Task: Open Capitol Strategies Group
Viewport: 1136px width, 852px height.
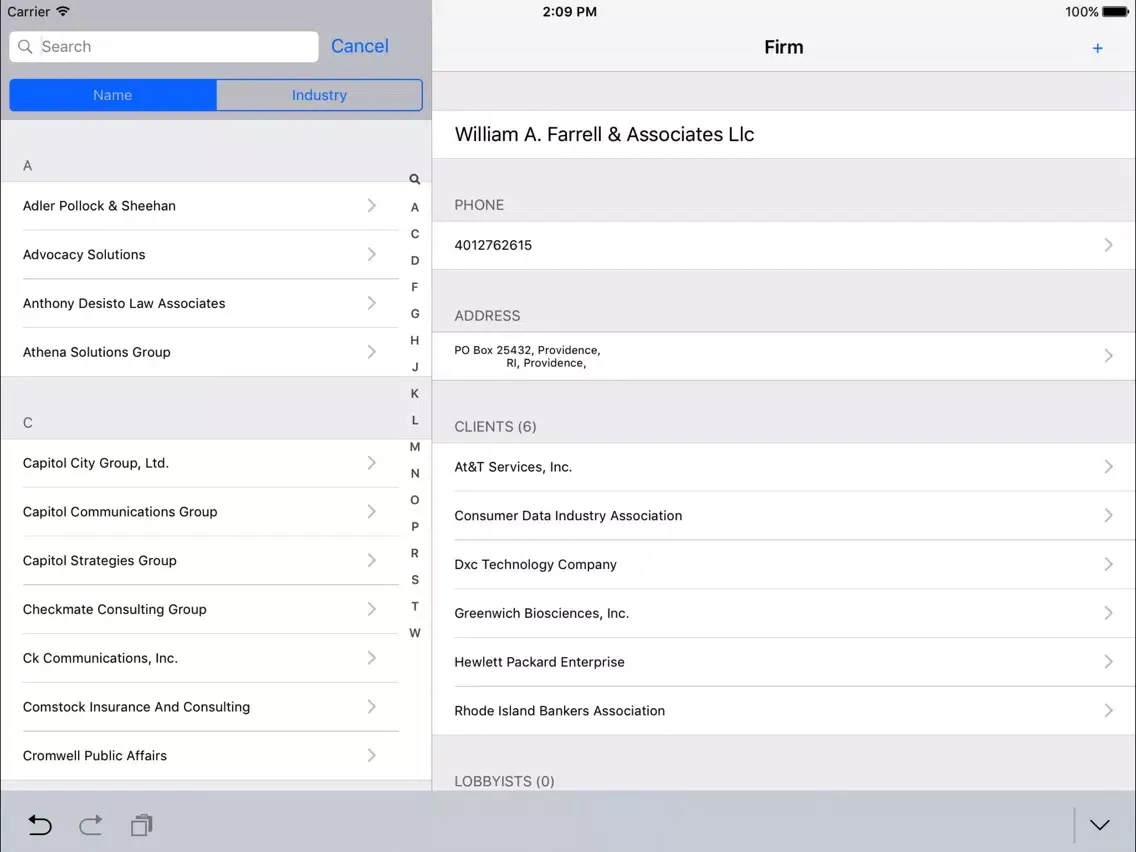Action: point(200,560)
